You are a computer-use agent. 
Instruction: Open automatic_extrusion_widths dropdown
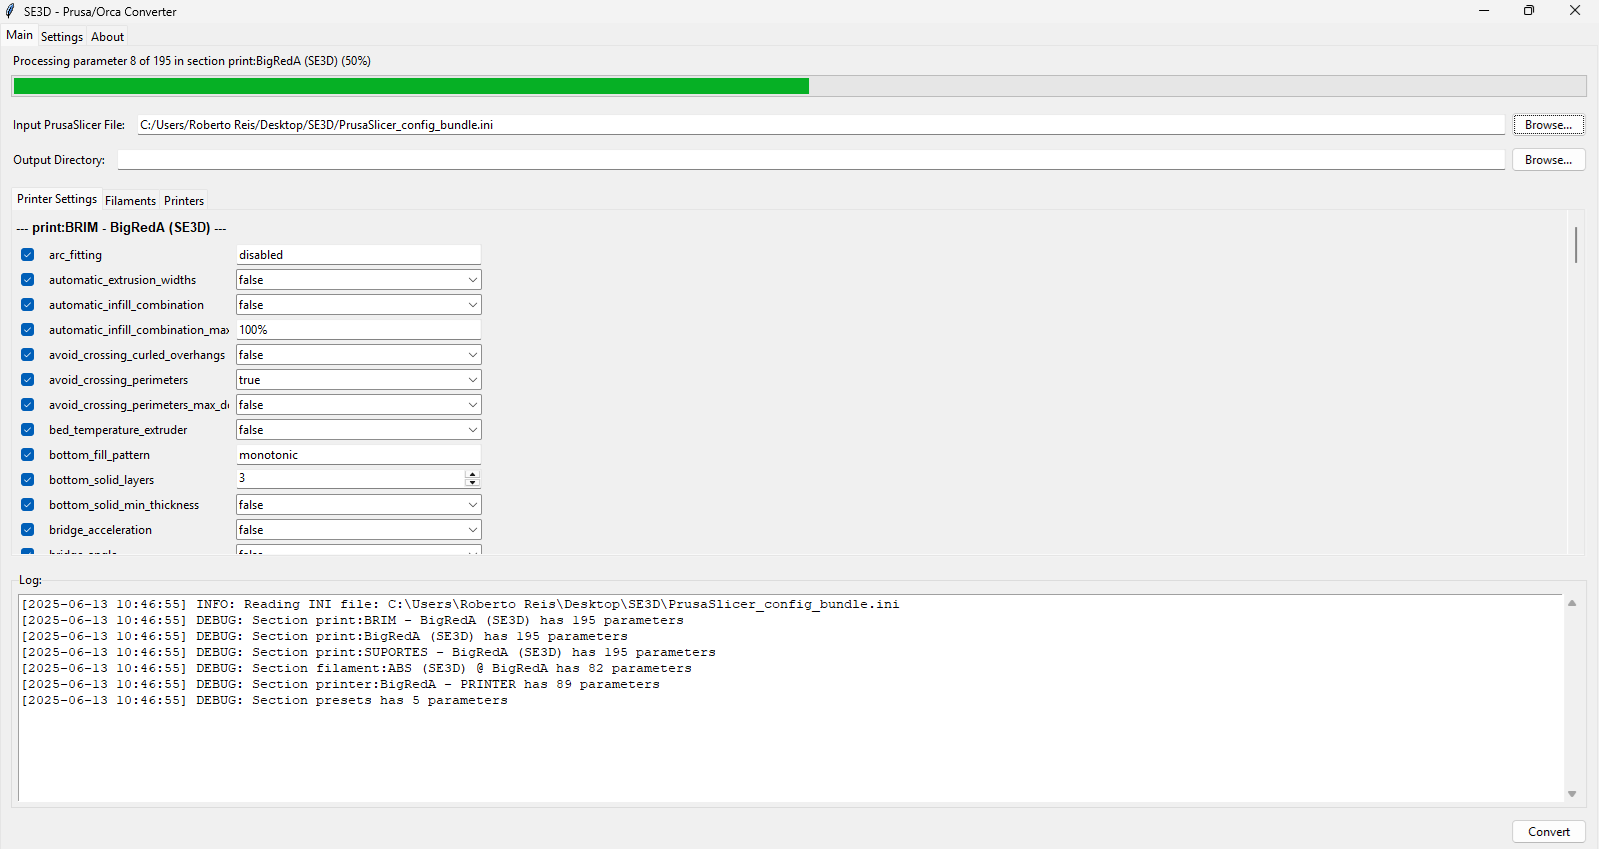[x=358, y=280]
